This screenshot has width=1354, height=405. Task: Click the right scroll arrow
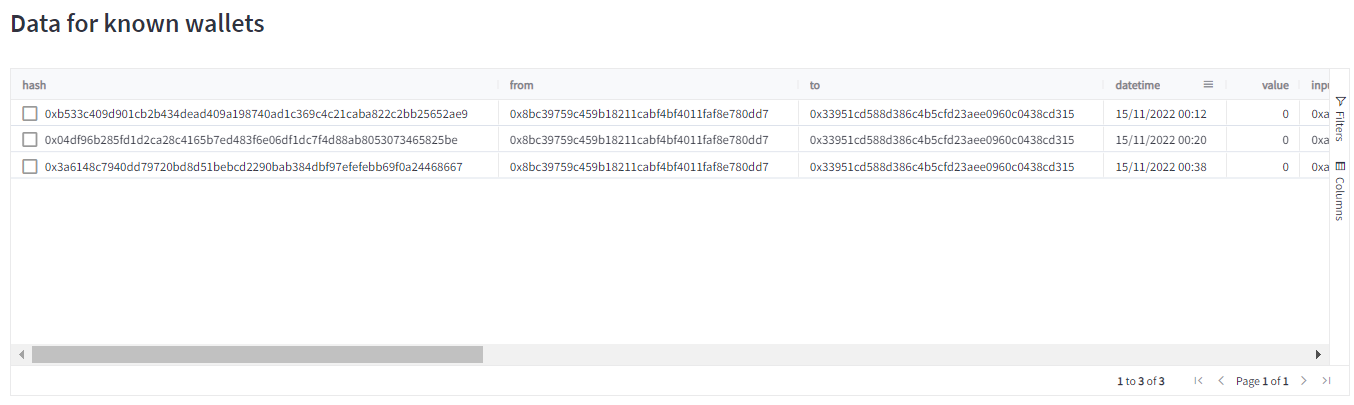click(1319, 355)
